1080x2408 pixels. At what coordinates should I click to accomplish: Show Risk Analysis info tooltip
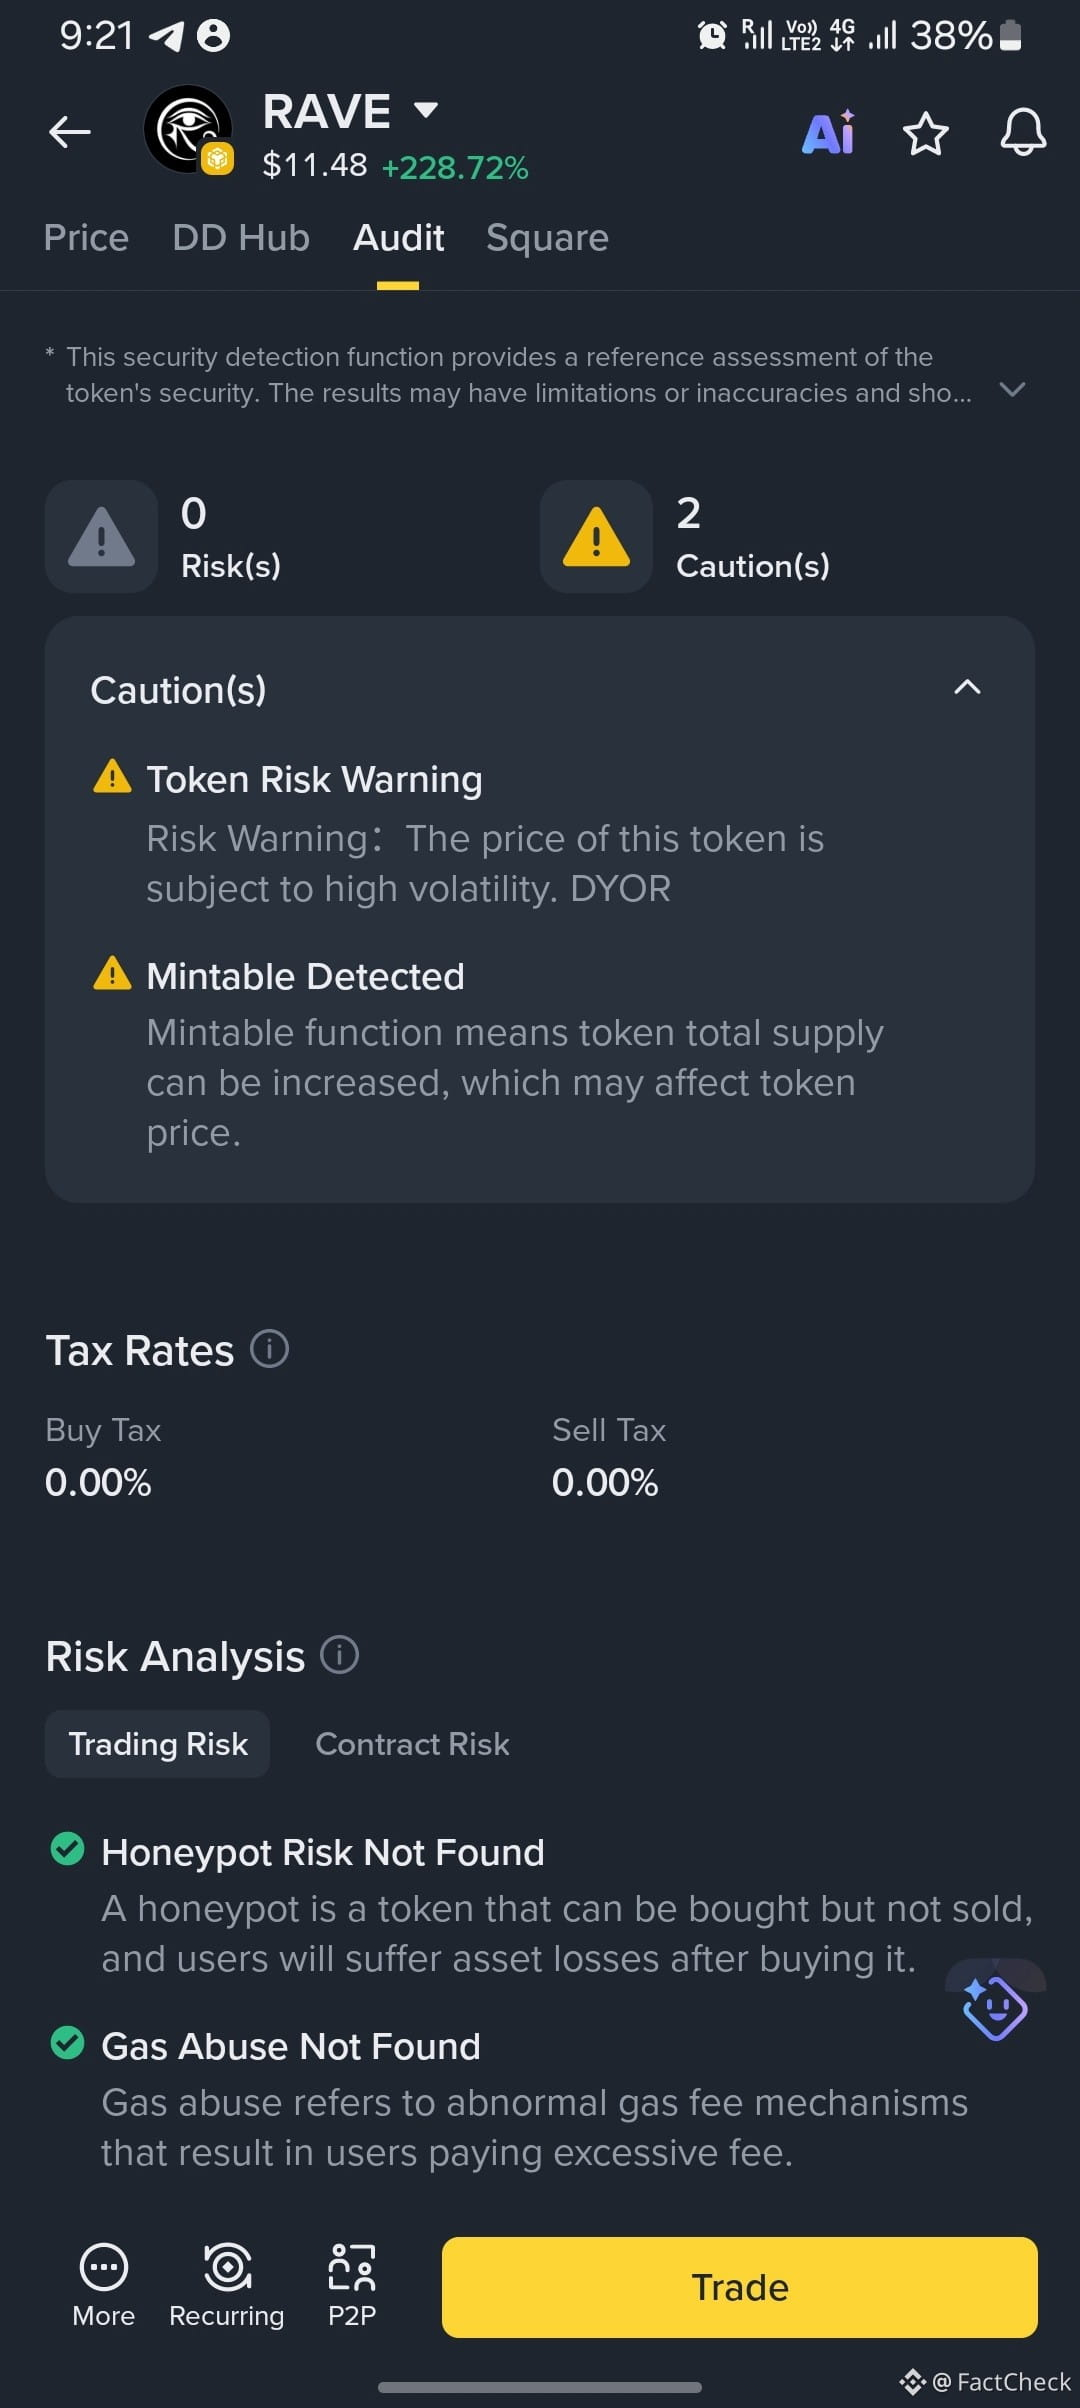pyautogui.click(x=339, y=1655)
